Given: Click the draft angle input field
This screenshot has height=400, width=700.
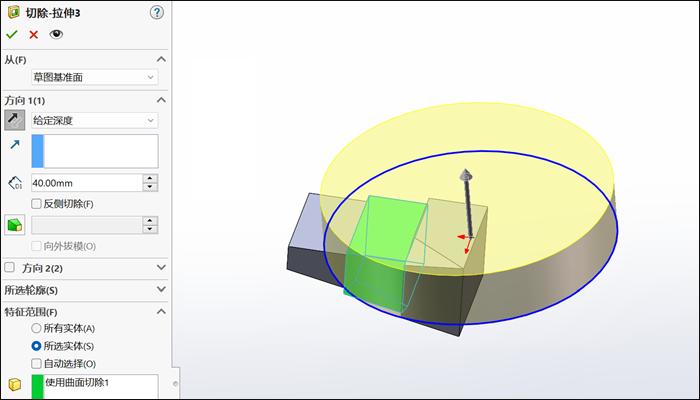Looking at the screenshot, I should click(87, 225).
